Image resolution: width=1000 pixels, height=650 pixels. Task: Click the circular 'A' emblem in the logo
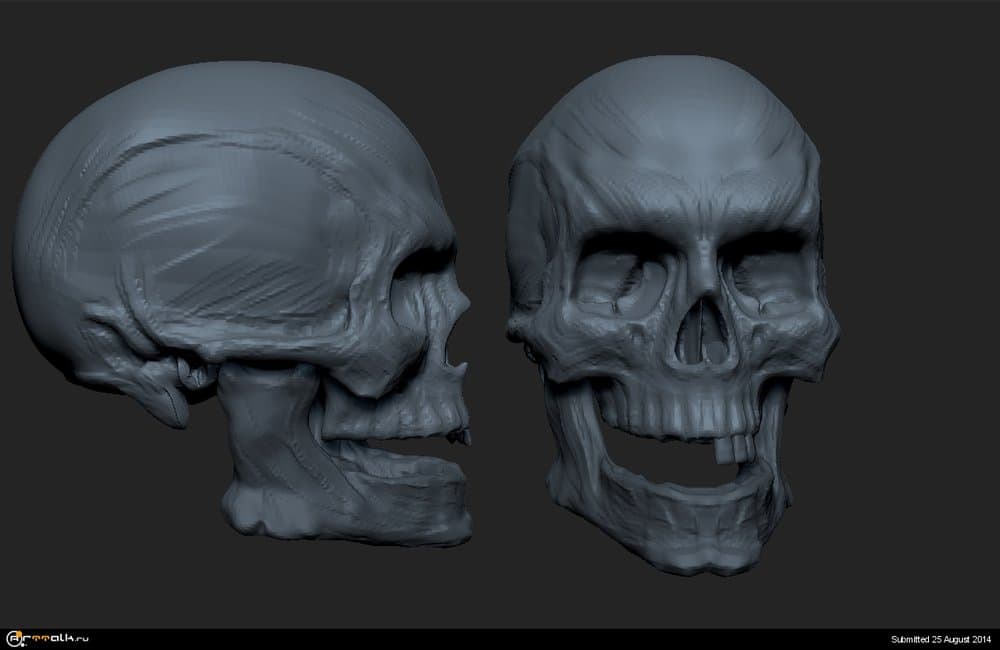[x=14, y=638]
